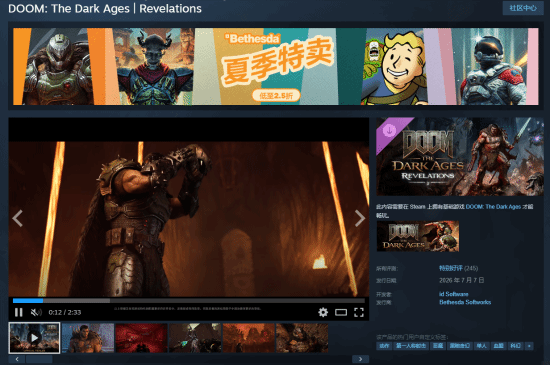Image resolution: width=550 pixels, height=365 pixels.
Task: Select the sixth screenshot thumbnail
Action: pyautogui.click(x=302, y=338)
